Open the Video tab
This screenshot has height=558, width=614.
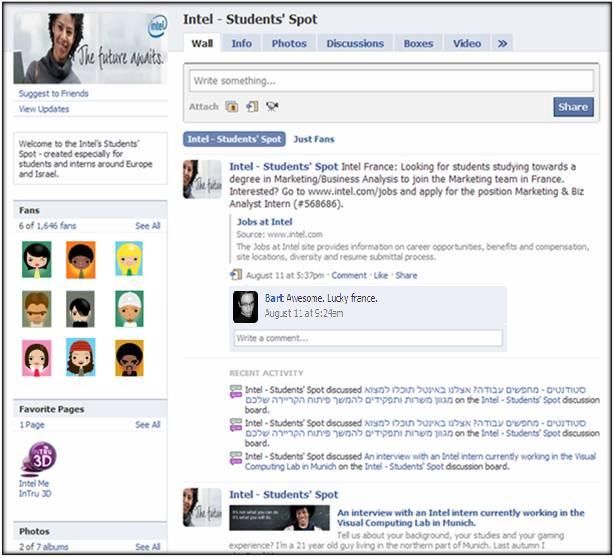pos(467,43)
